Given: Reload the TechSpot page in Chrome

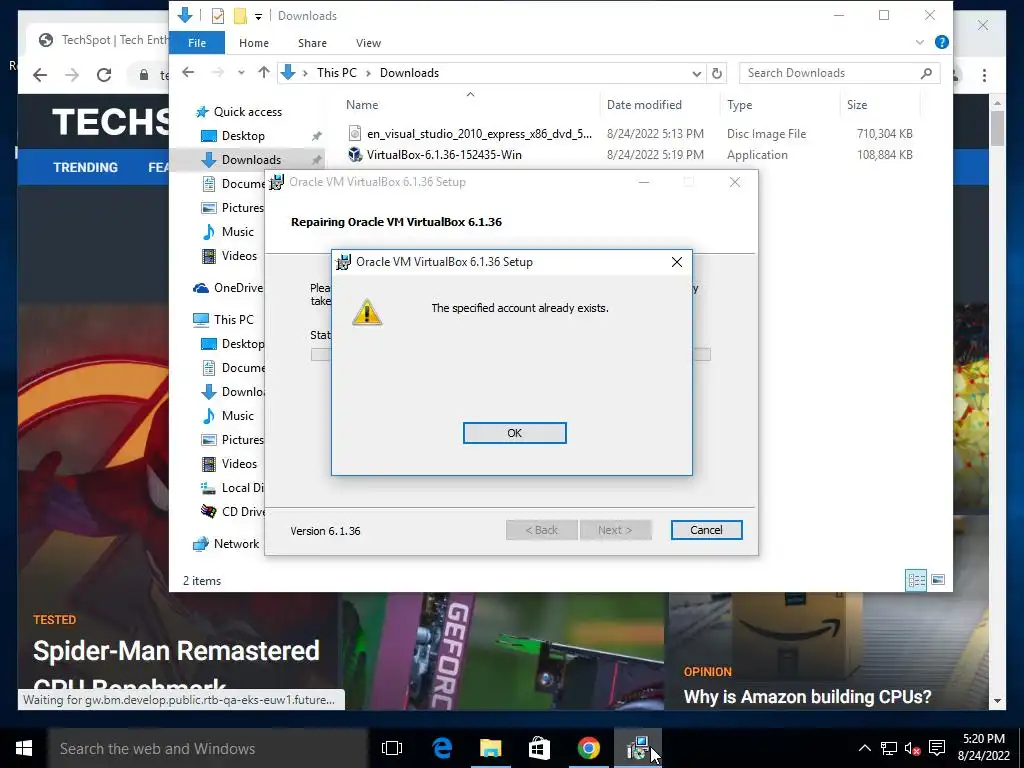Looking at the screenshot, I should pos(104,75).
